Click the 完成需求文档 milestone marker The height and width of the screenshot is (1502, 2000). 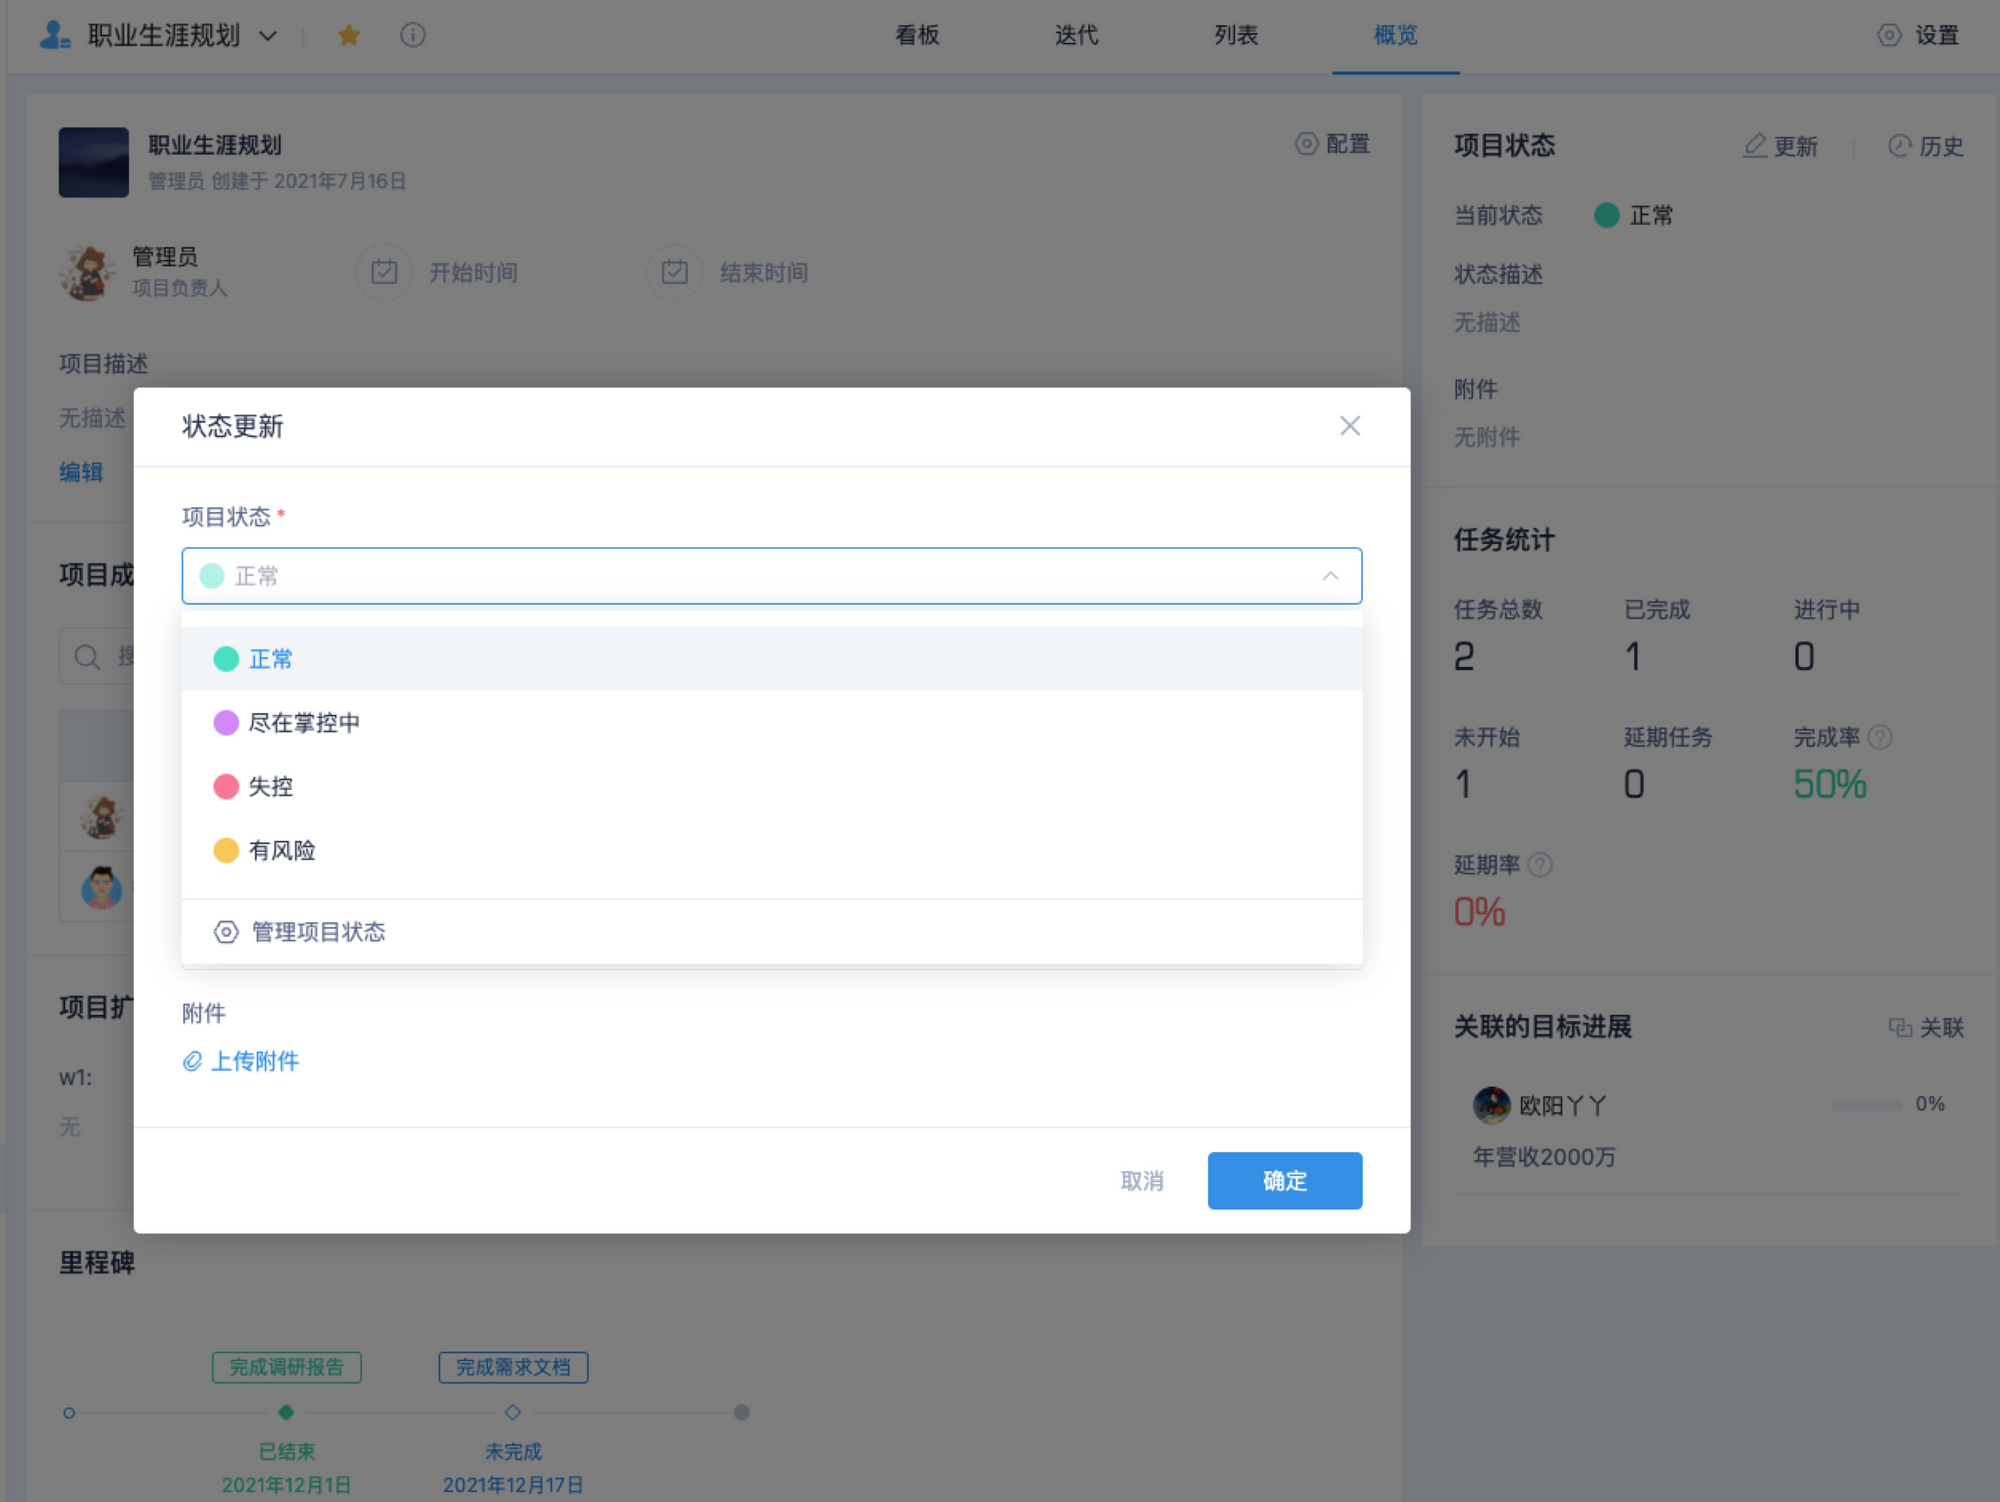pos(513,1412)
